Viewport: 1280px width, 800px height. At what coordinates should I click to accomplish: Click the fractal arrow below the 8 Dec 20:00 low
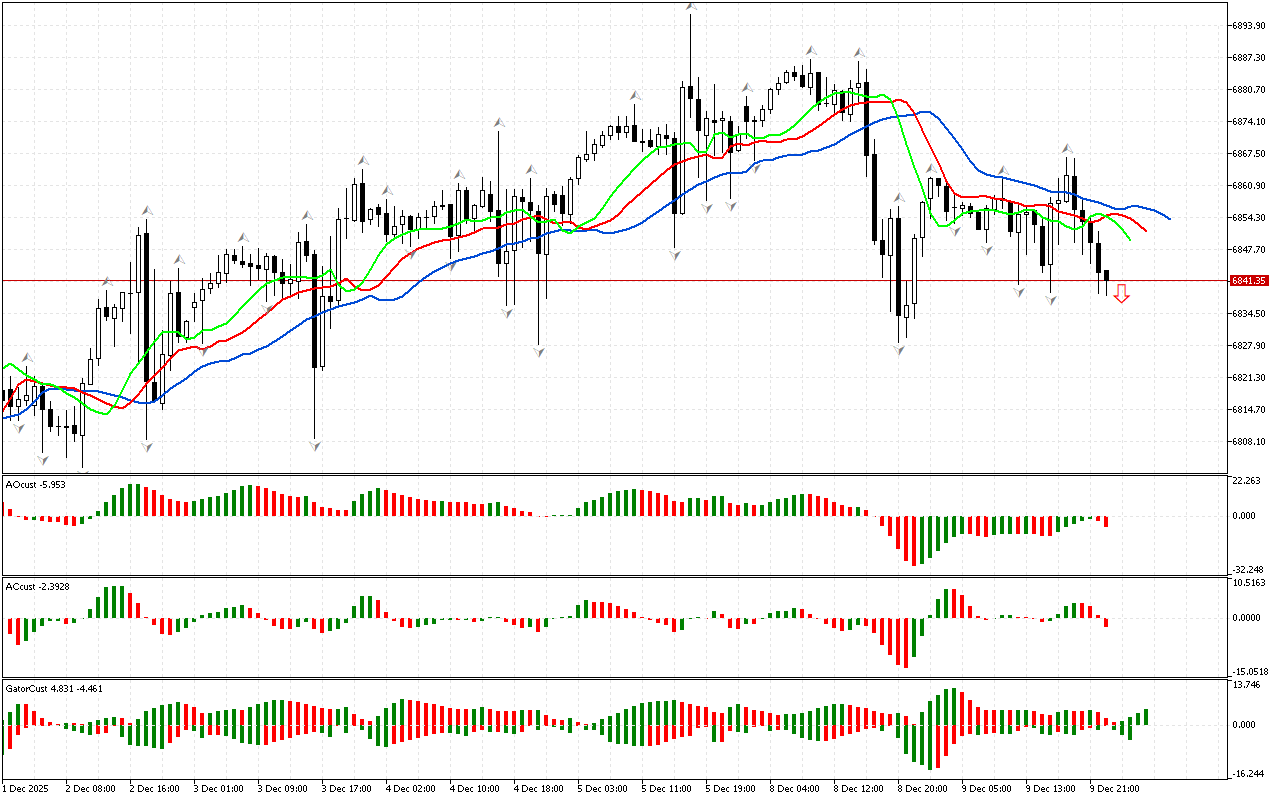coord(900,350)
